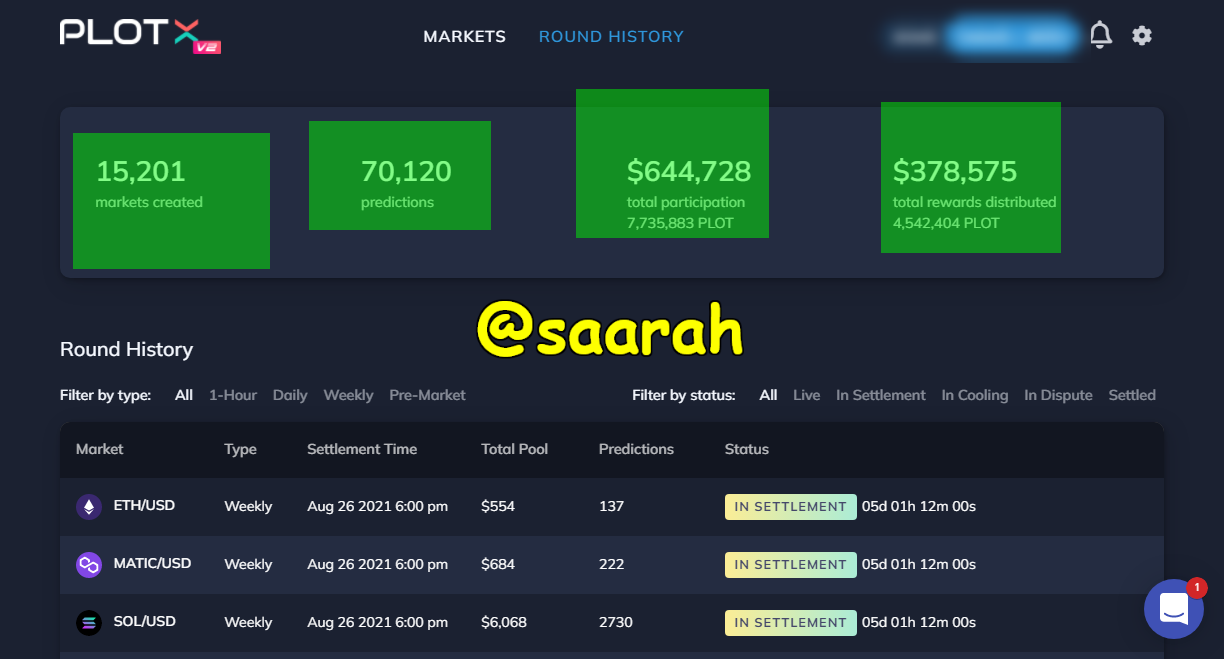Click the ETH/USD countdown timer

click(919, 507)
